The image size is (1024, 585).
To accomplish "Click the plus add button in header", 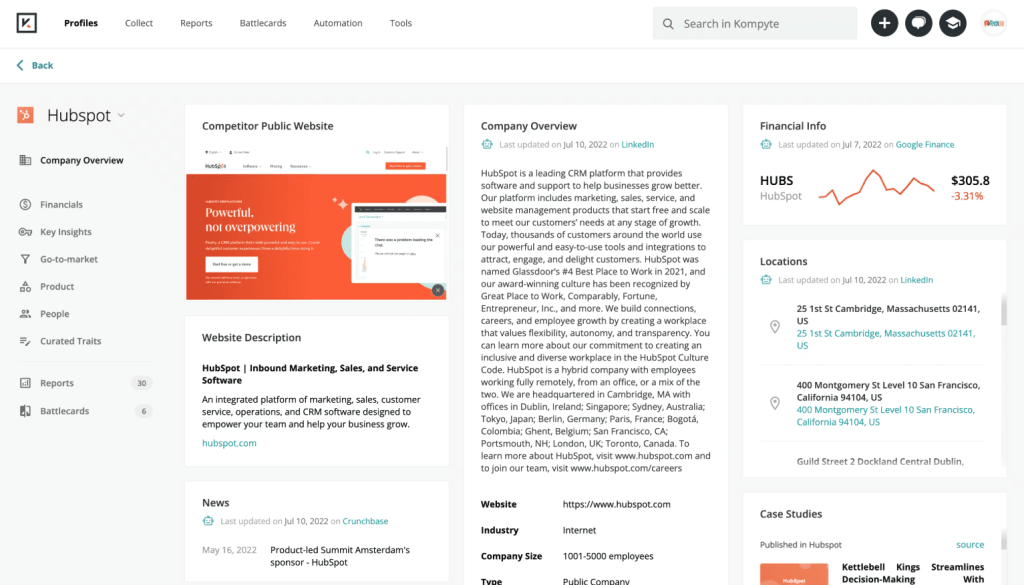I will 884,24.
